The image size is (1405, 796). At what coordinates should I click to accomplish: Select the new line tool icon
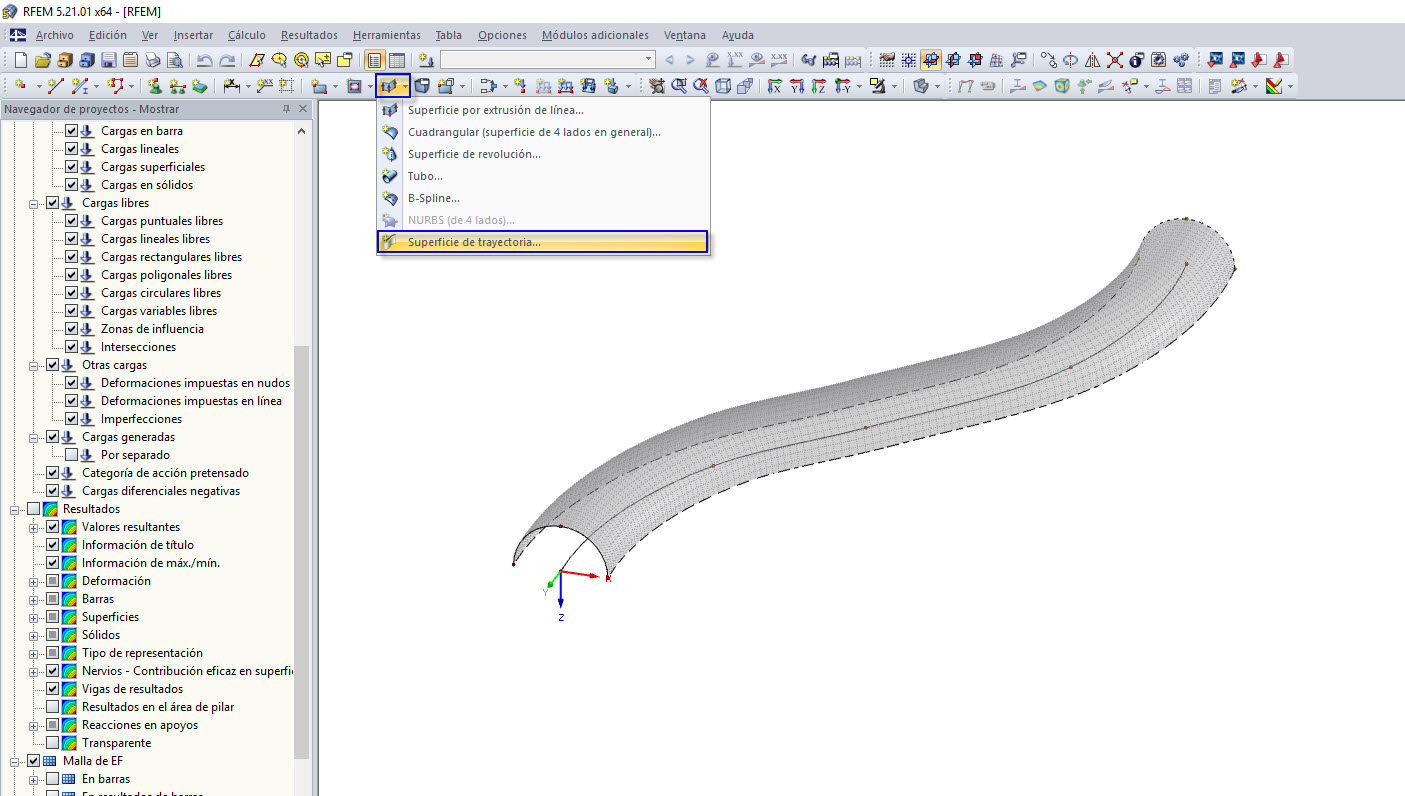[56, 86]
